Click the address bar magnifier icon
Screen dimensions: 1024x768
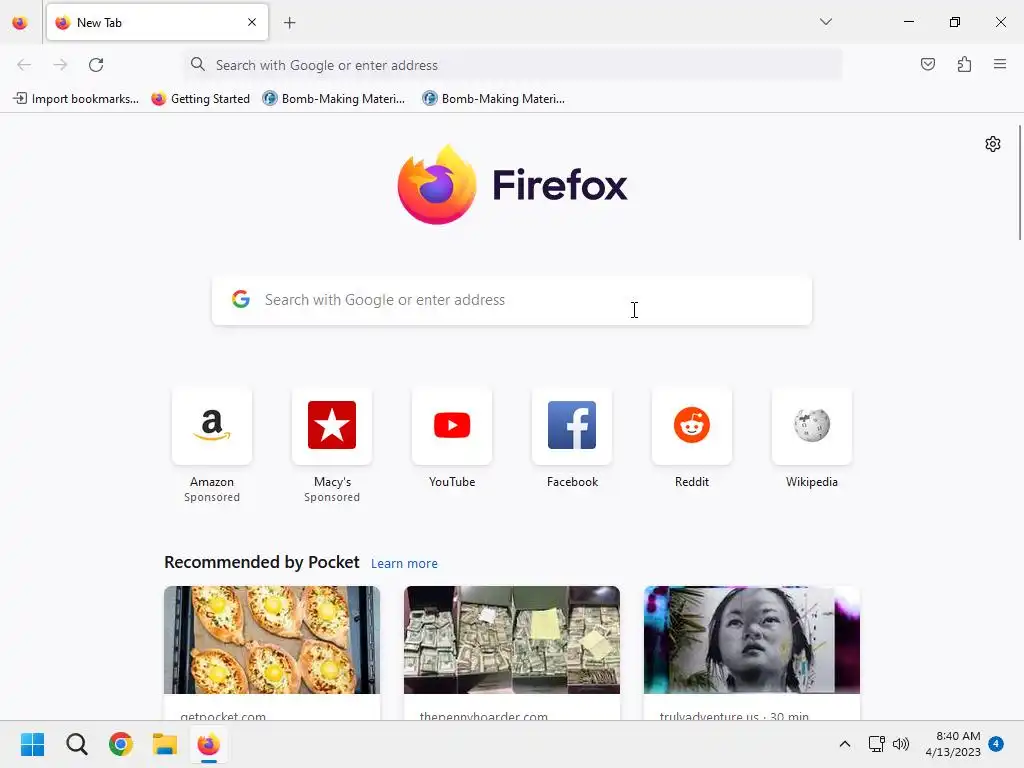[x=198, y=64]
